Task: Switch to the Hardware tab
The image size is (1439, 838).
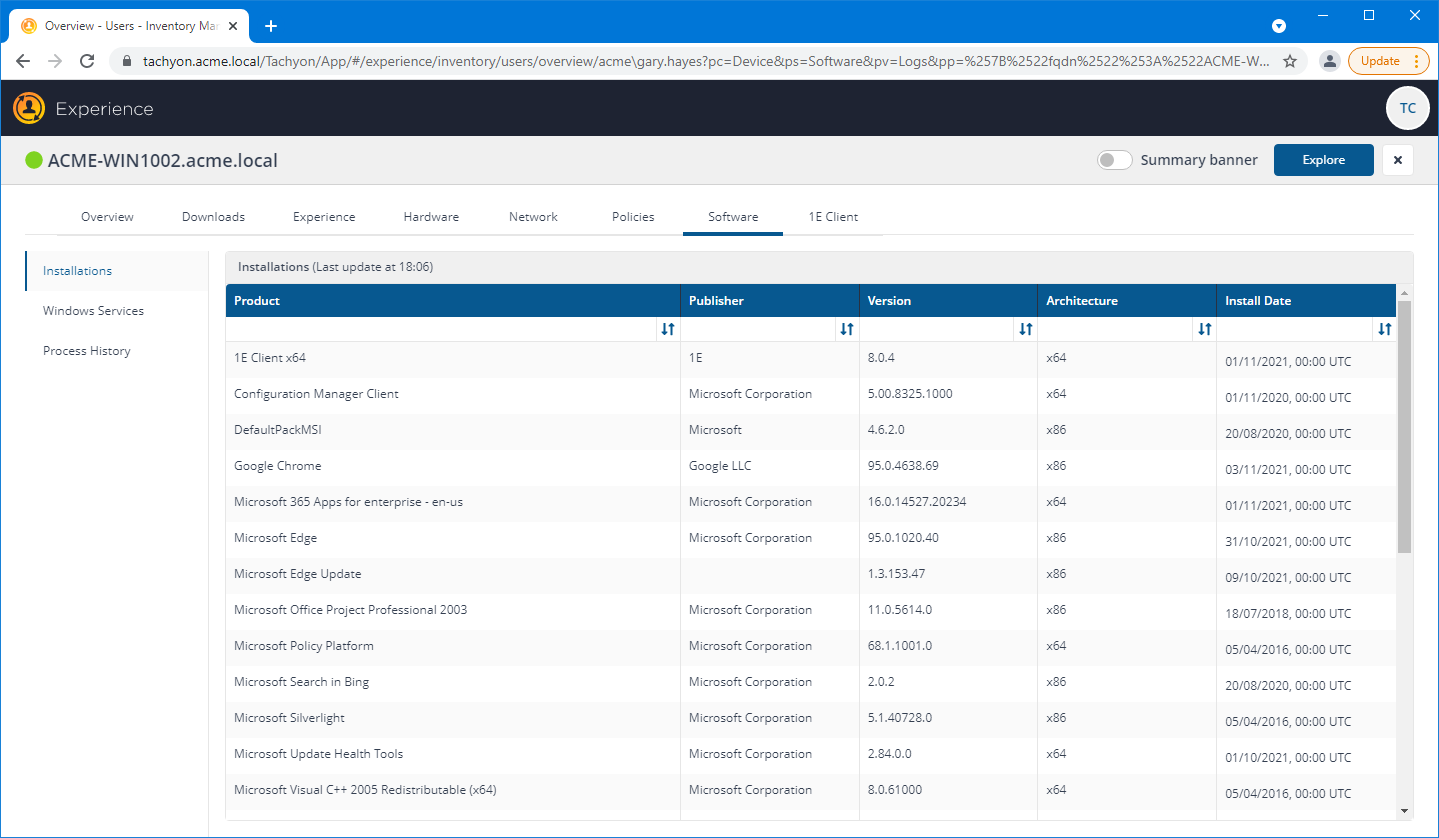Action: click(x=431, y=217)
